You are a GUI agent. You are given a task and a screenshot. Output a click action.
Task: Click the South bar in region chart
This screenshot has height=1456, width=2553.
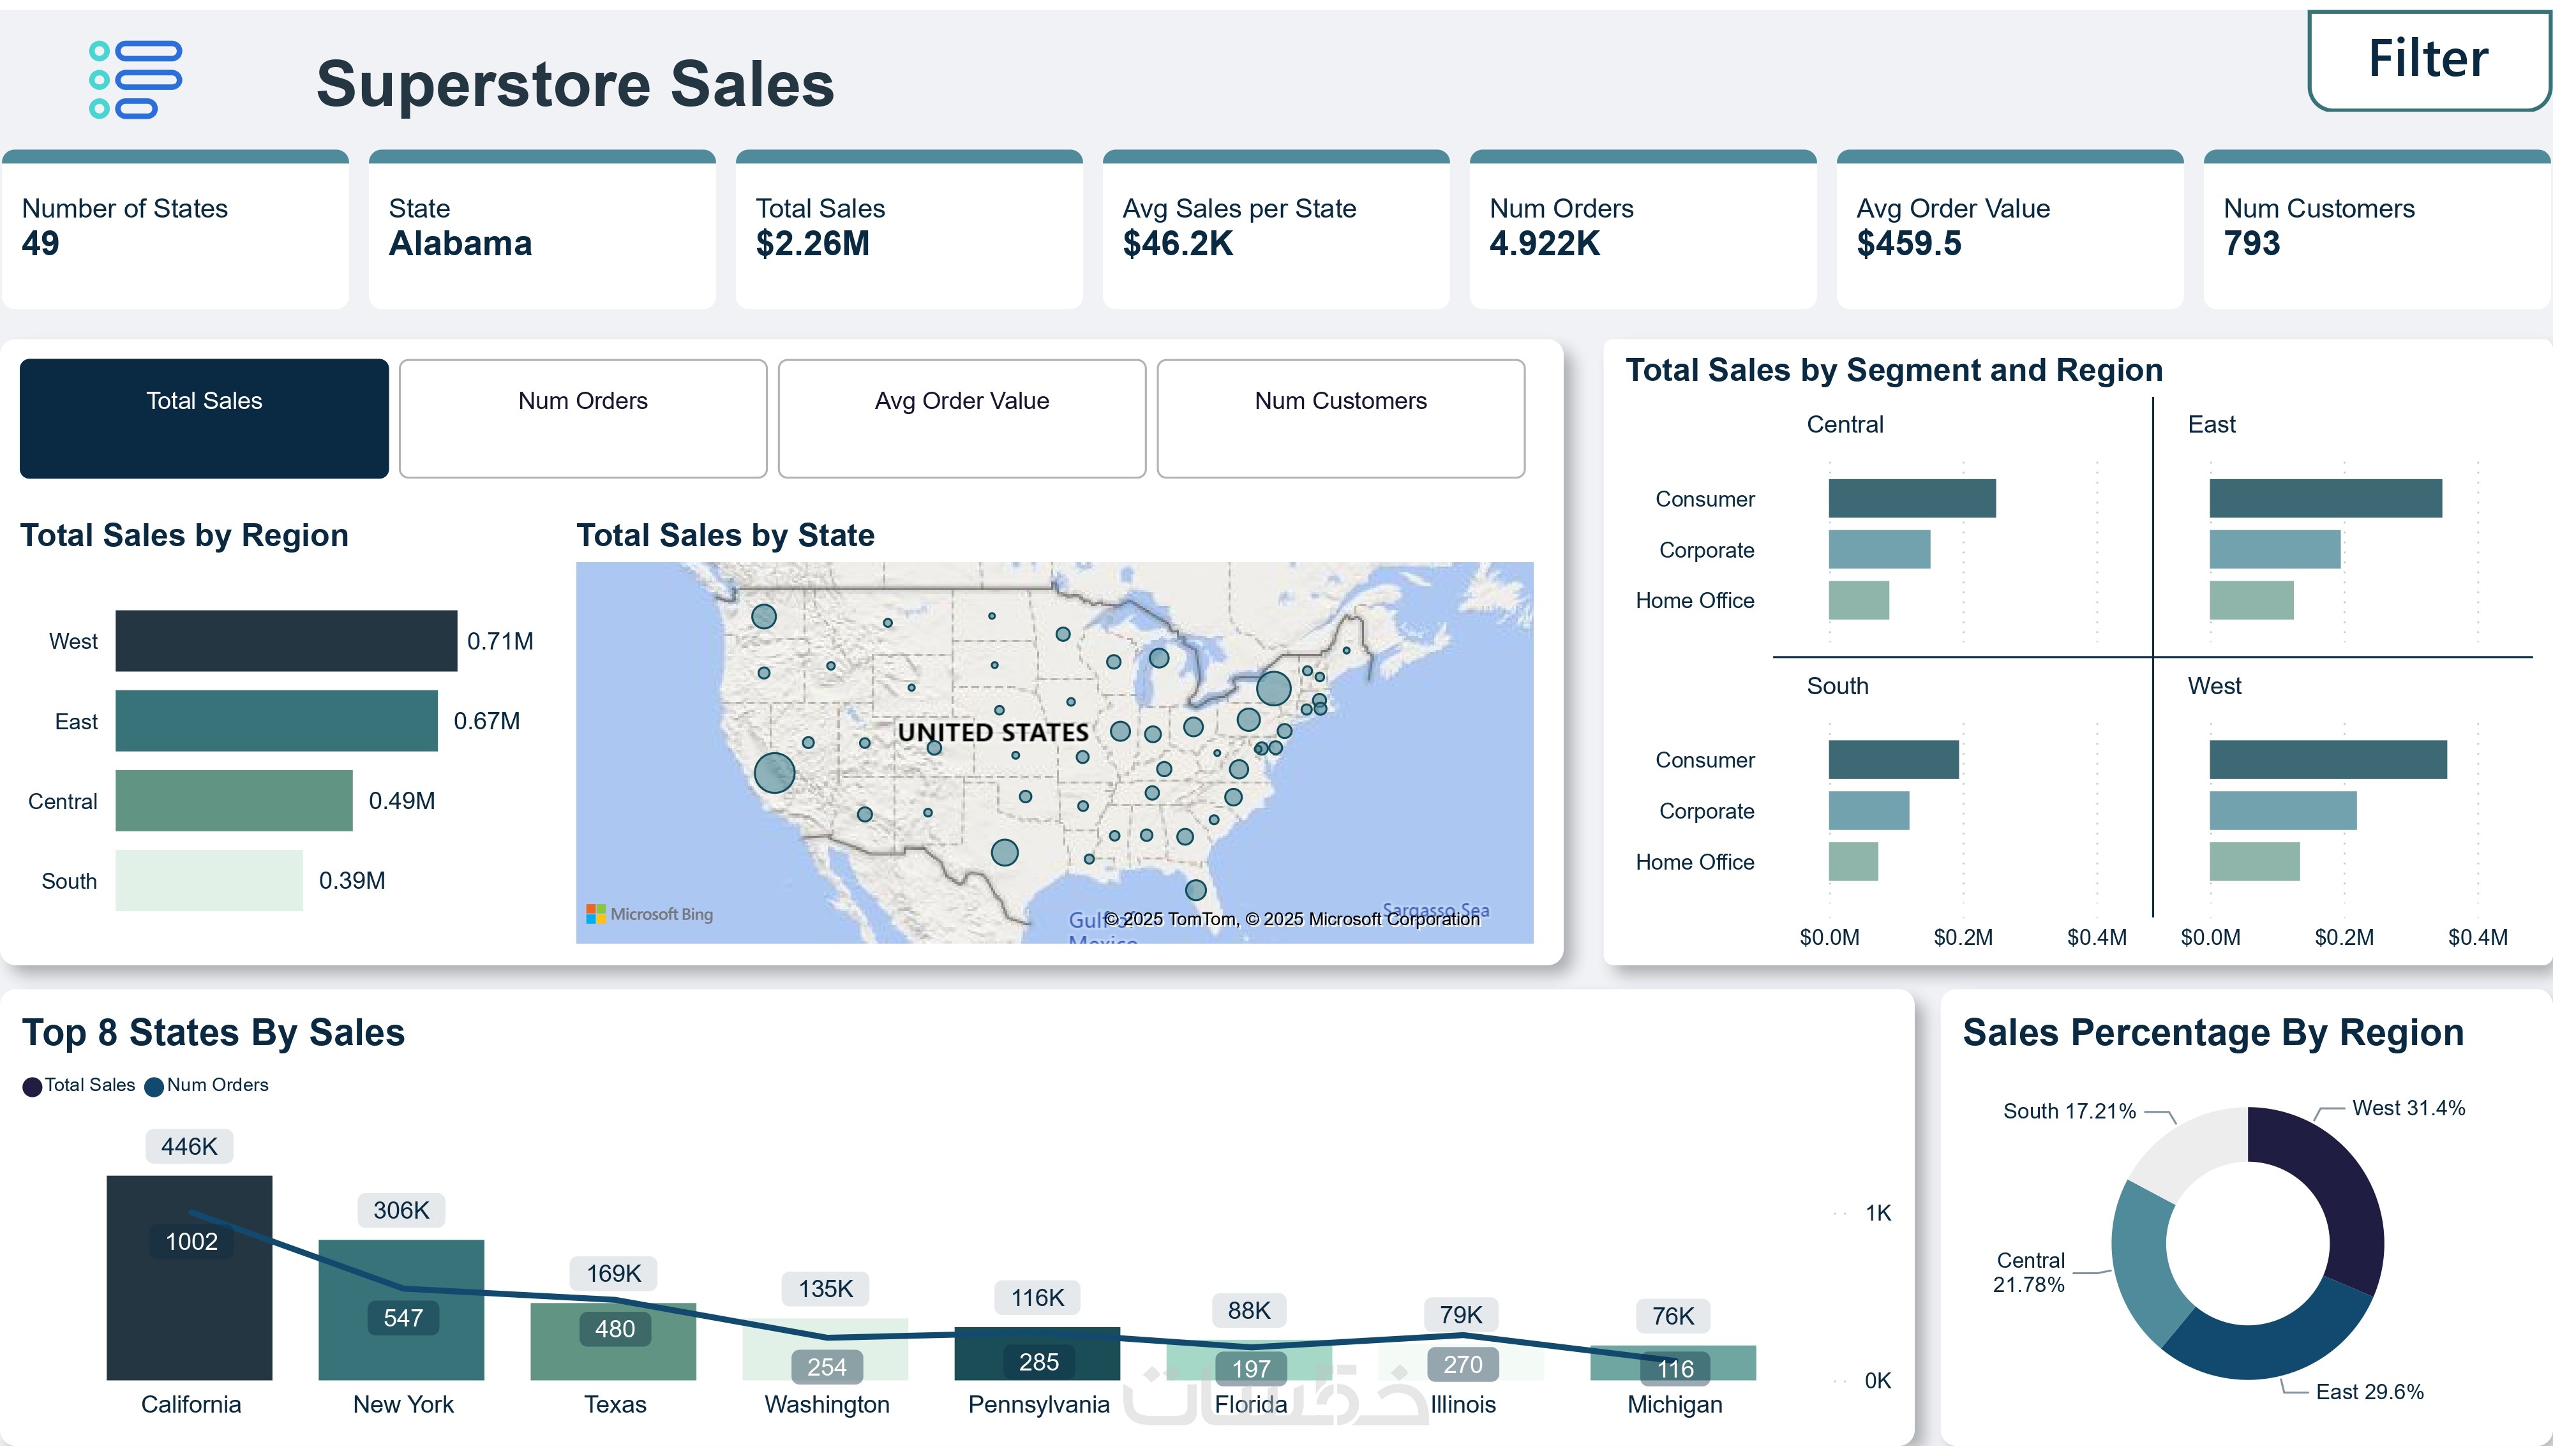click(x=209, y=881)
